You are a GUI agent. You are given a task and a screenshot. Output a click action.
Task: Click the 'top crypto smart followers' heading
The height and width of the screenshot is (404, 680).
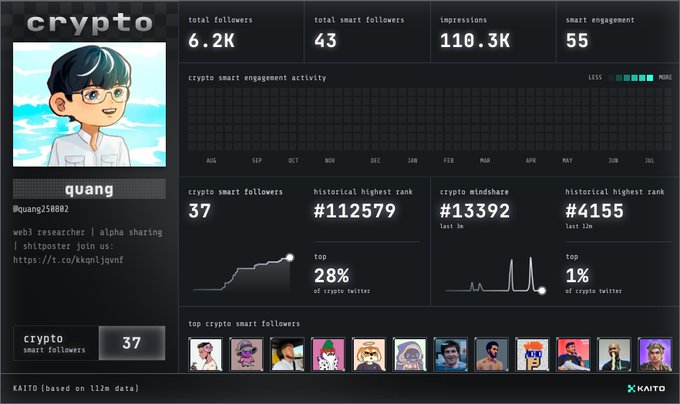click(x=244, y=324)
